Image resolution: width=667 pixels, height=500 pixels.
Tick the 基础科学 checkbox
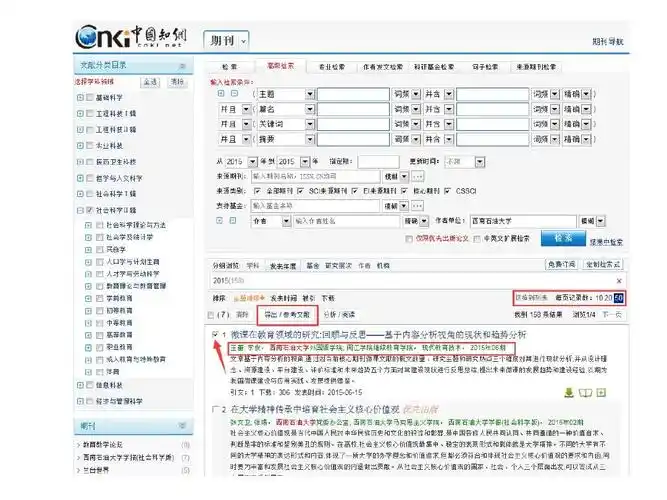click(x=89, y=97)
